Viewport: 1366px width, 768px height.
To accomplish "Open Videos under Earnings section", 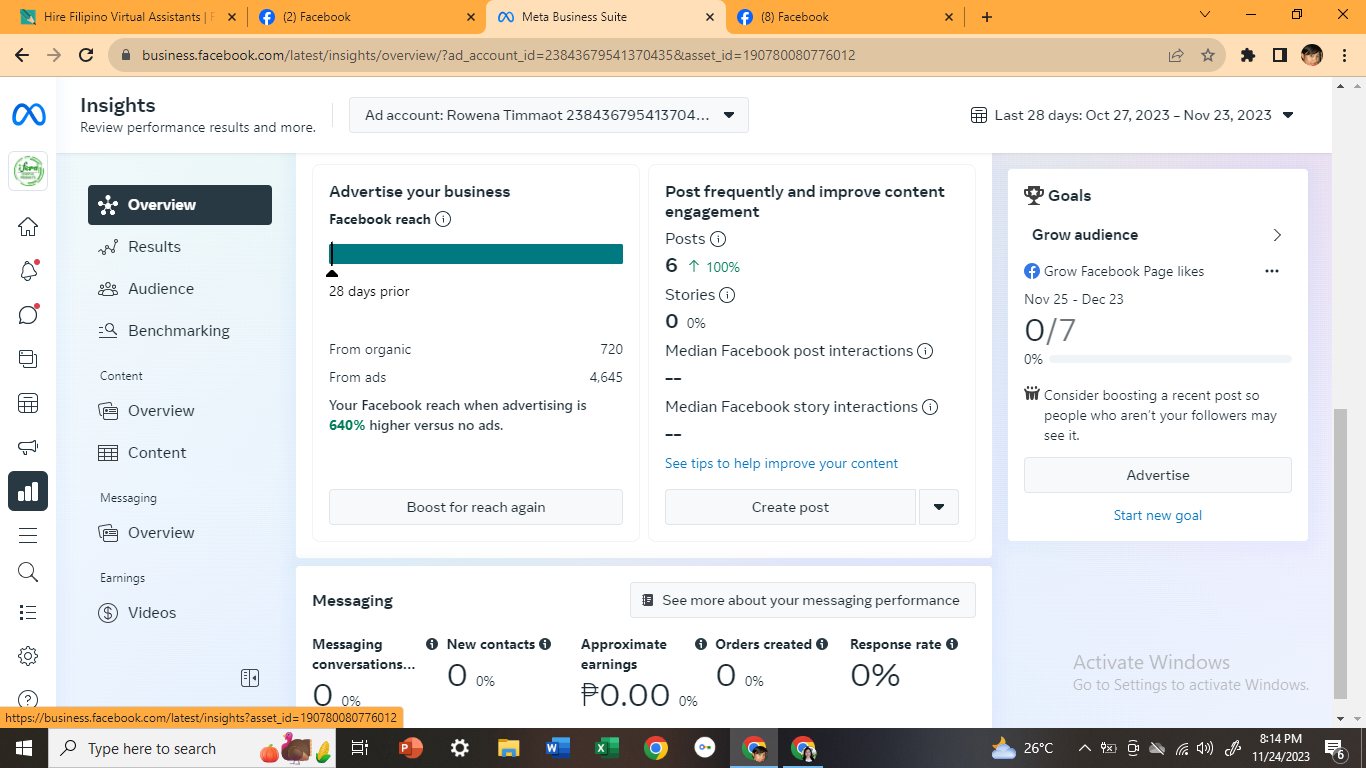I will pyautogui.click(x=180, y=613).
